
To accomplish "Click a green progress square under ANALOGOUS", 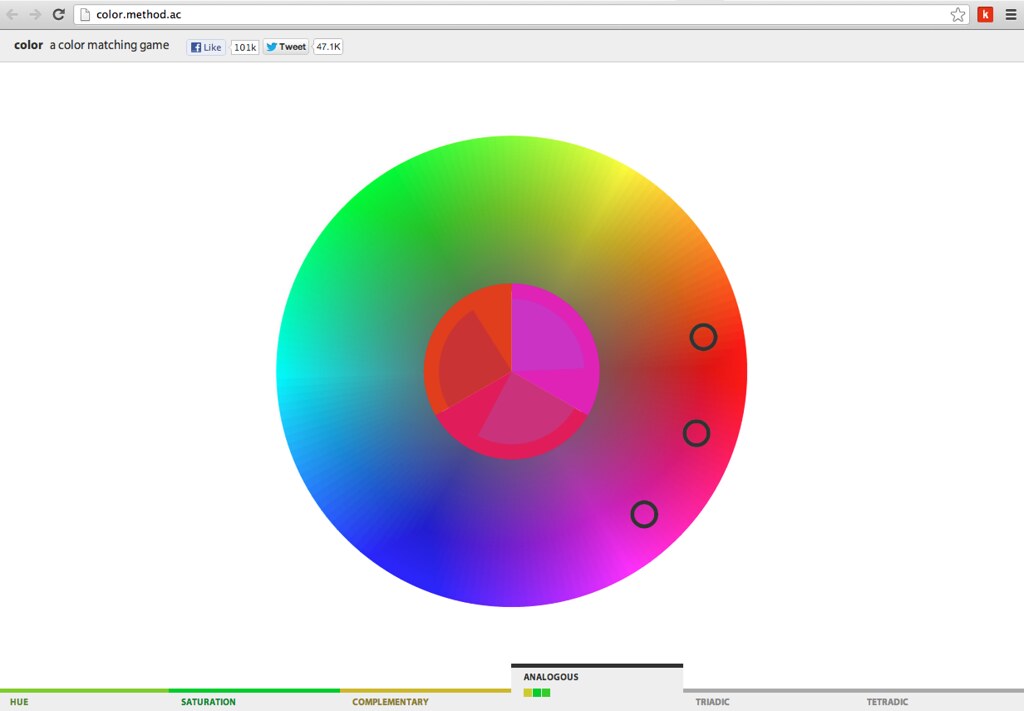I will (x=537, y=692).
